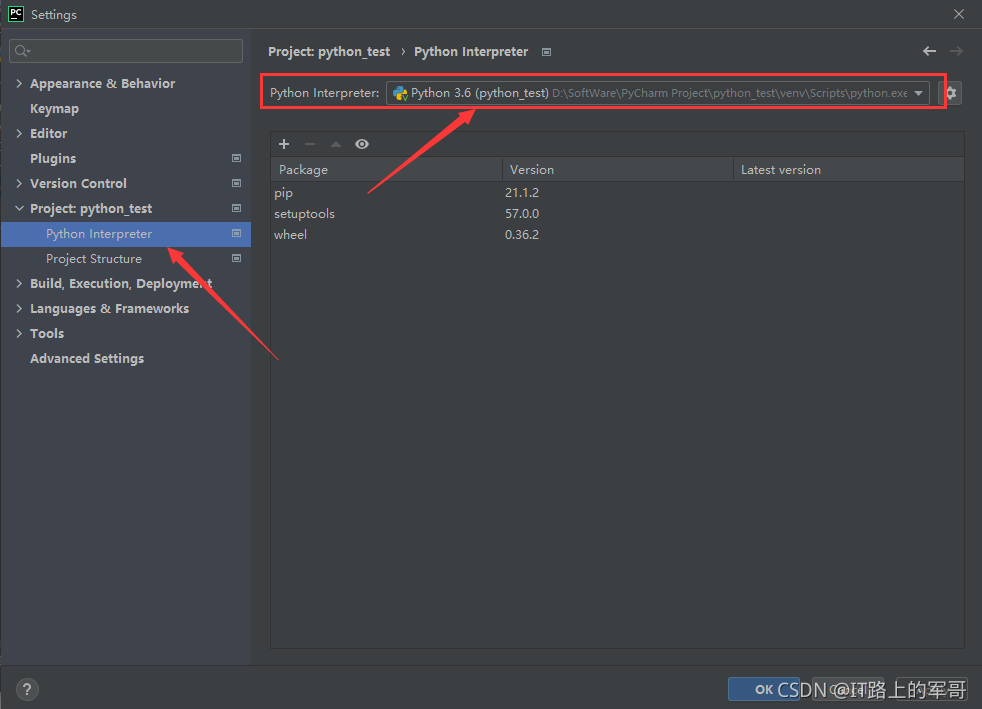Click the project-level icon on the Version Control row
The height and width of the screenshot is (709, 982).
pos(236,184)
